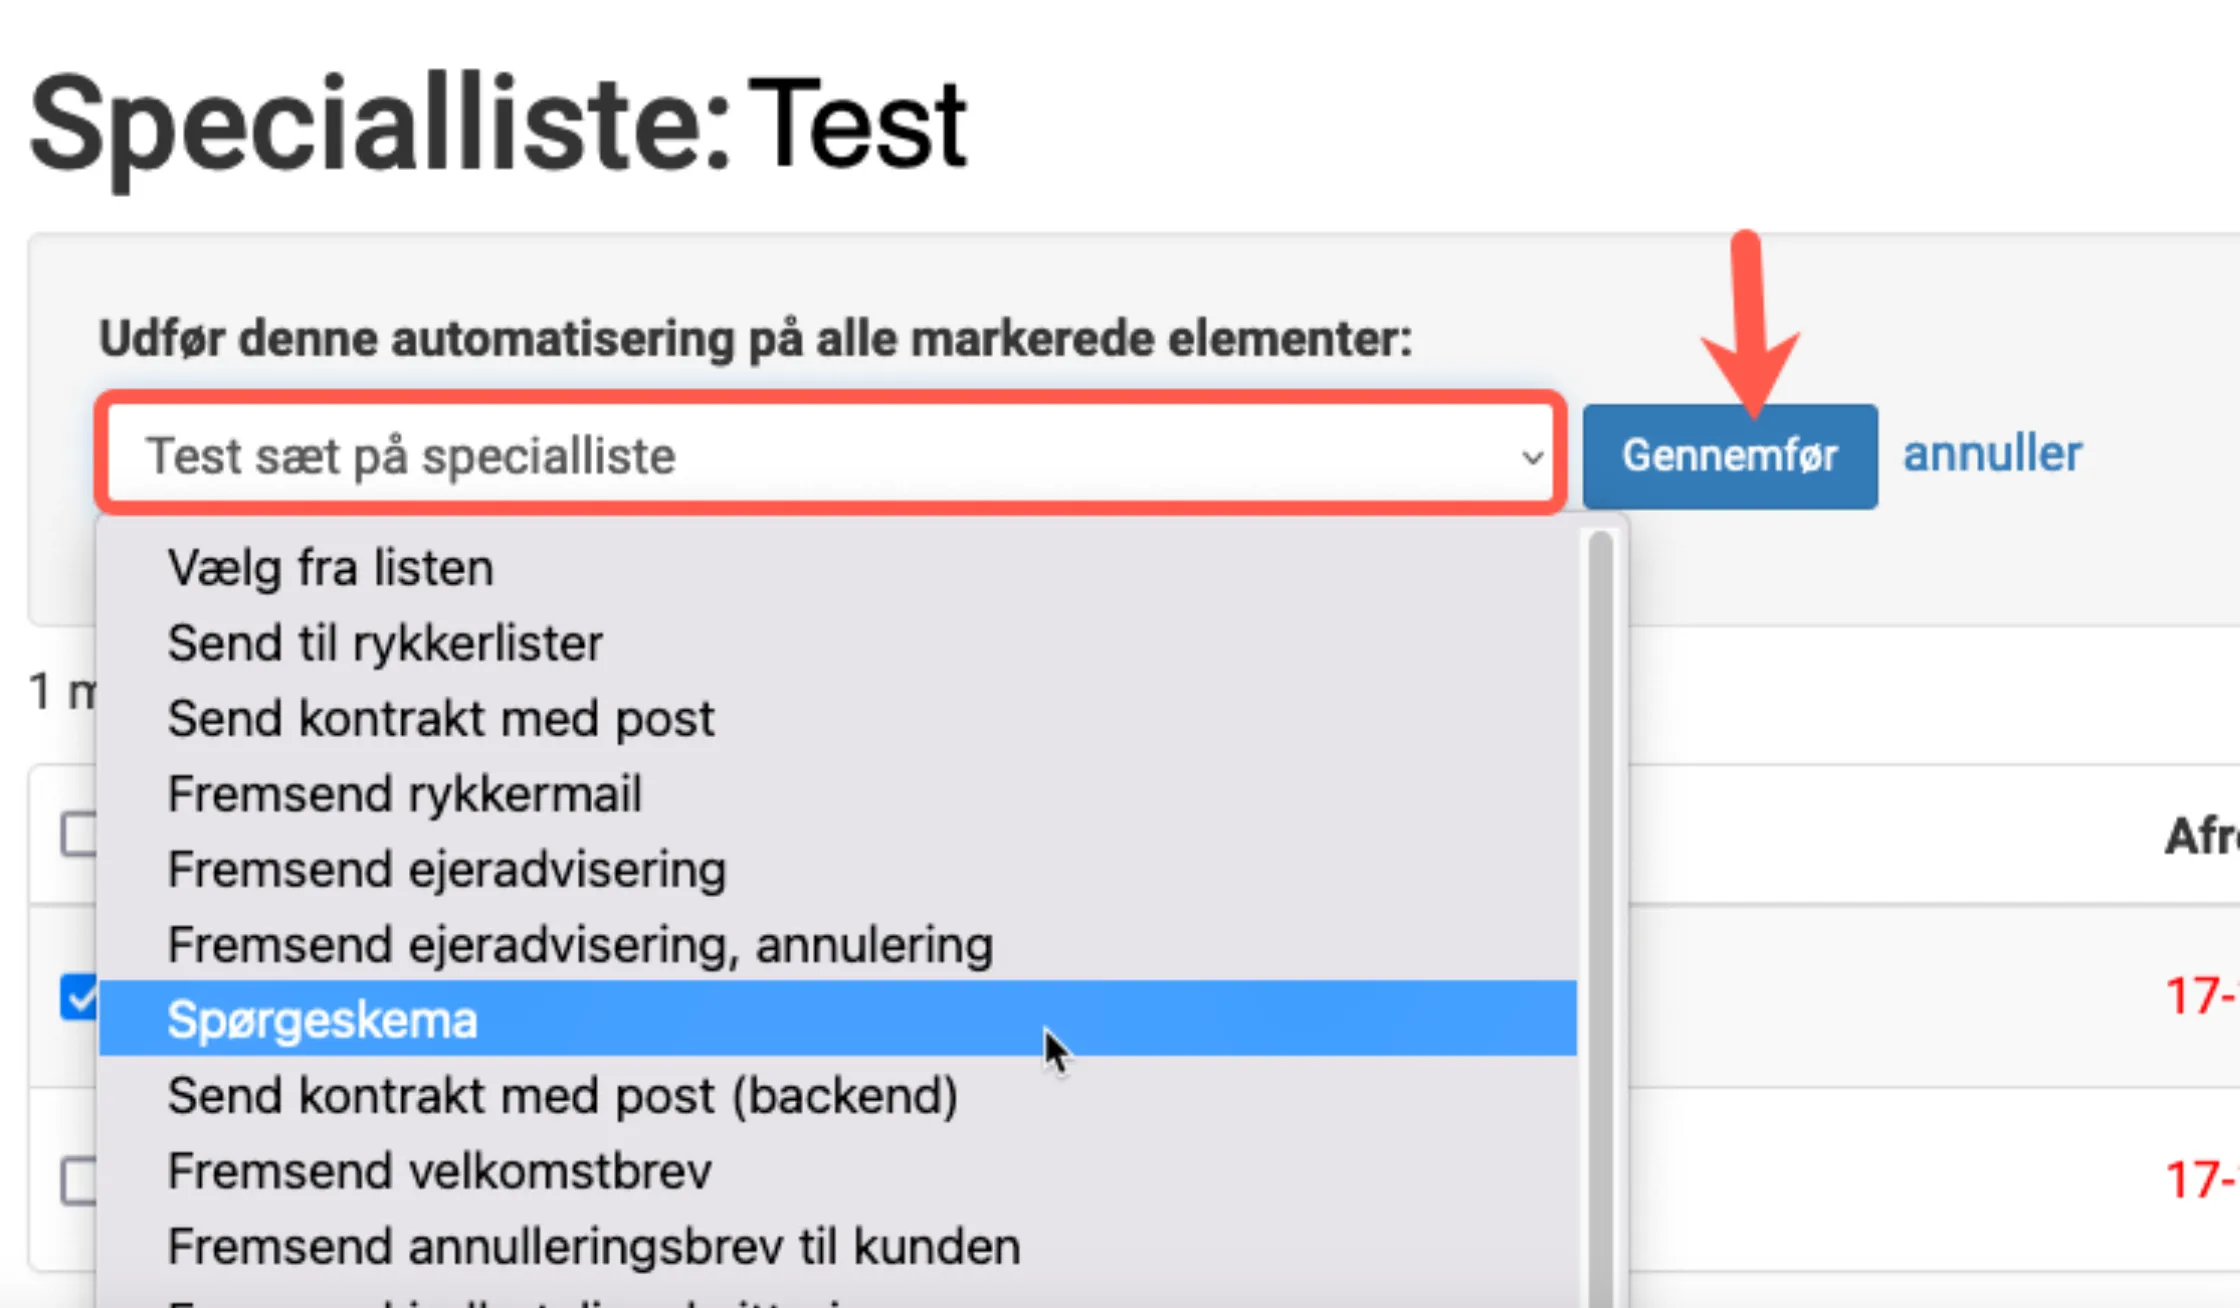Uncheck the selected list row checkbox
The image size is (2240, 1308).
coord(80,997)
